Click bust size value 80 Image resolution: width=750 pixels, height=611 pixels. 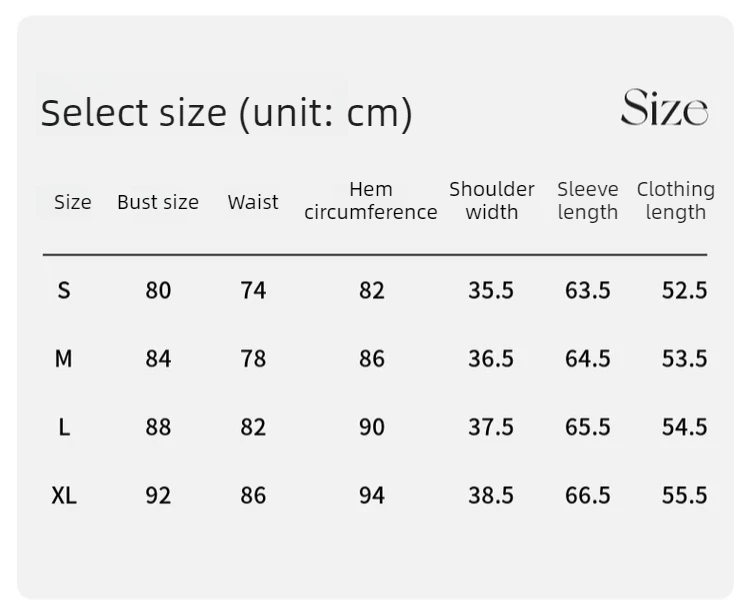(158, 290)
